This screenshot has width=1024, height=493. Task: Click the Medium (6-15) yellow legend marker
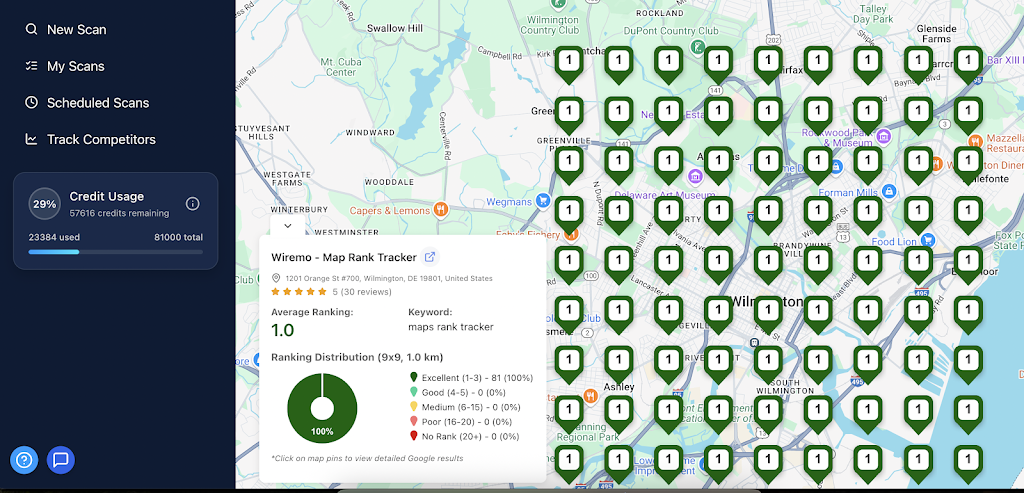pos(413,406)
